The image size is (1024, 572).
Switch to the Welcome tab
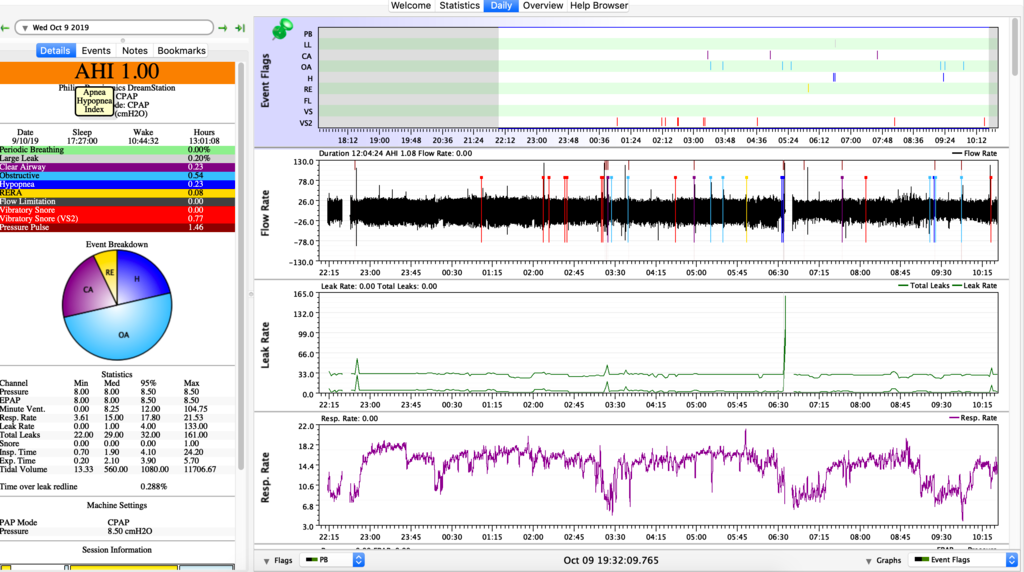[x=411, y=5]
